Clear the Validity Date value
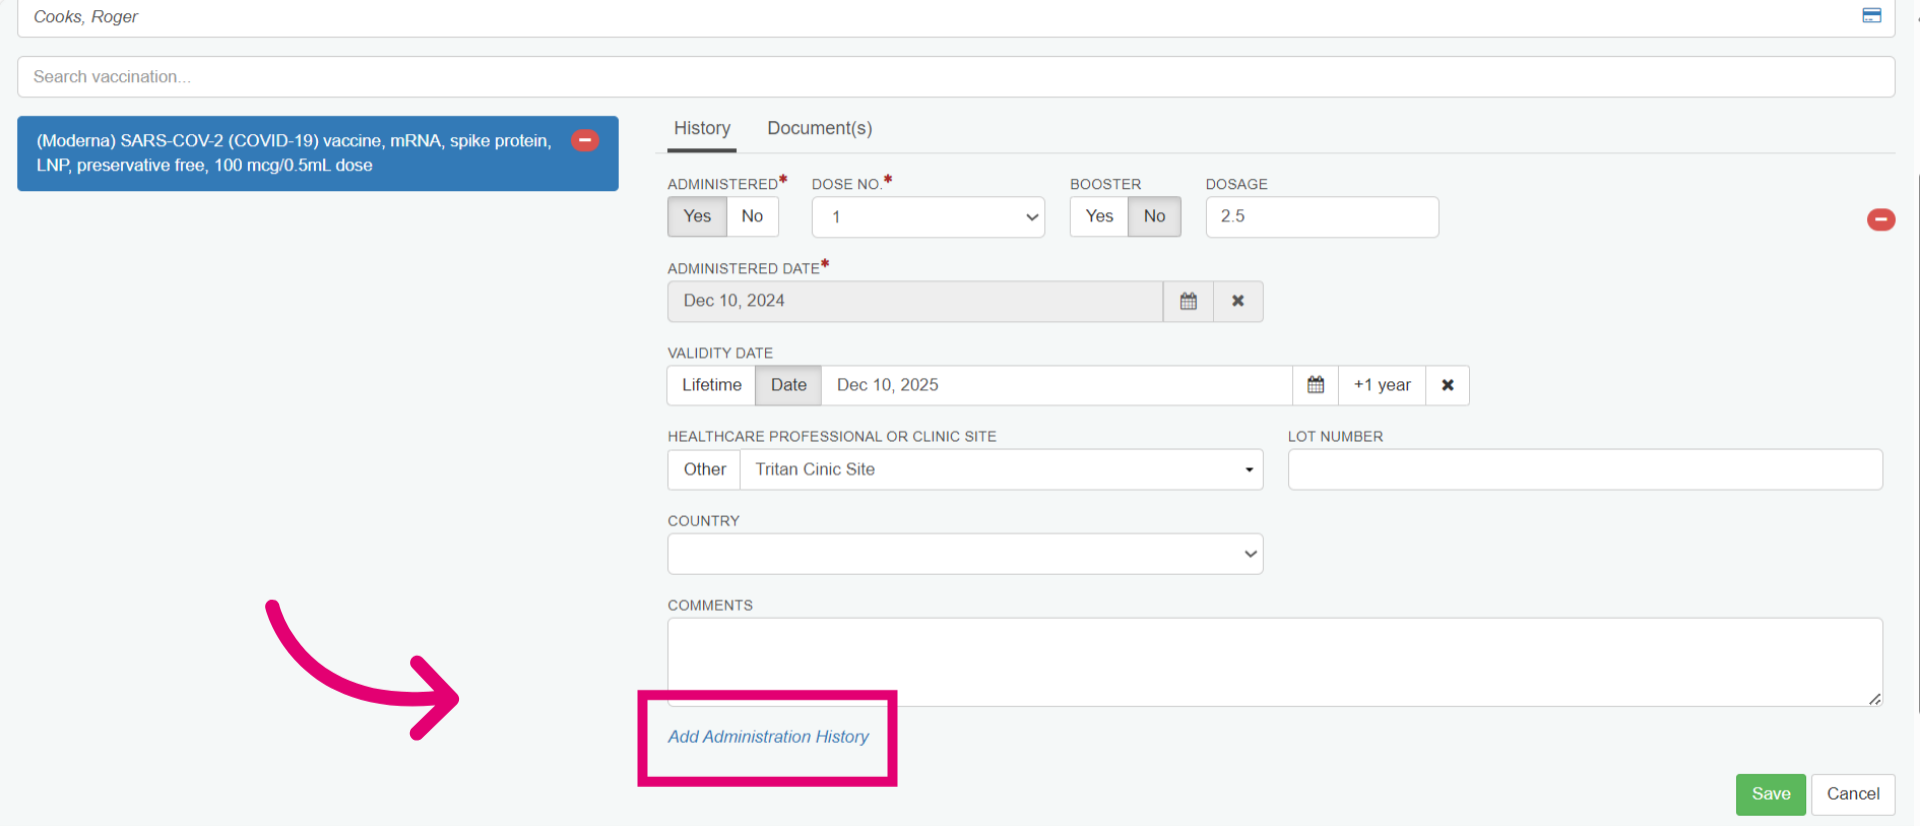This screenshot has width=1920, height=826. (1447, 385)
